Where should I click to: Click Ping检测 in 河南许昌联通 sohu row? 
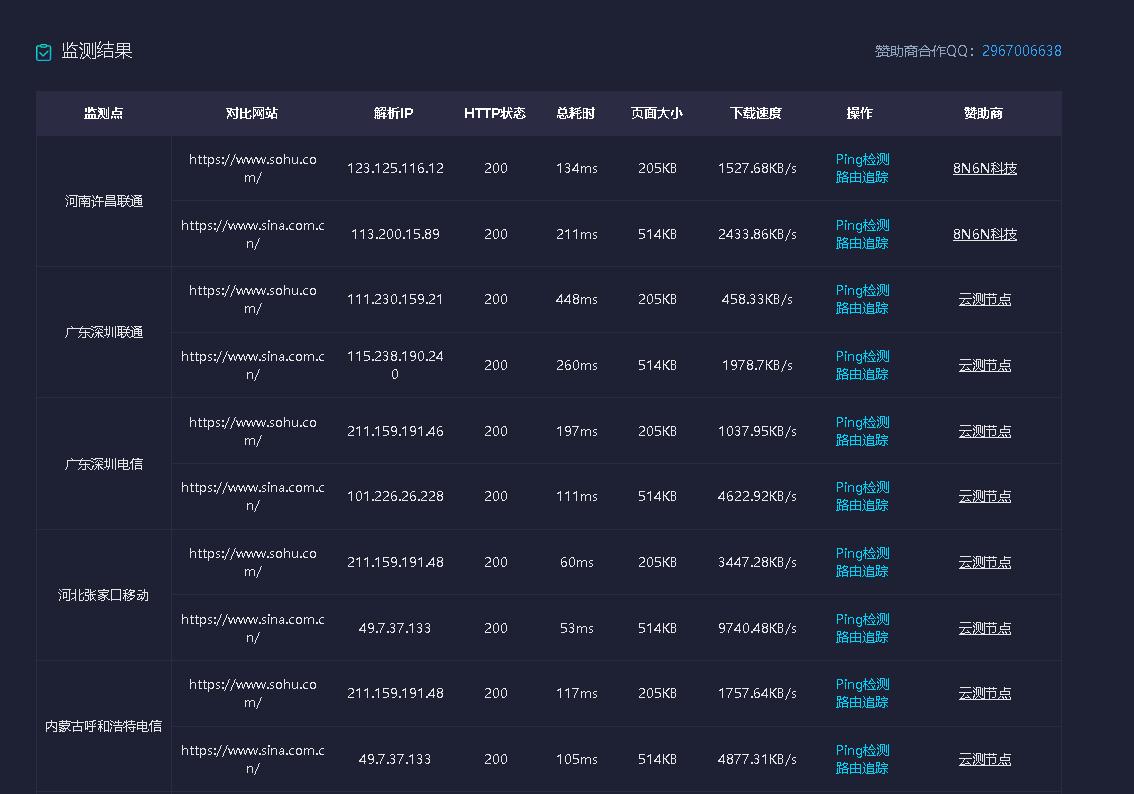[862, 159]
